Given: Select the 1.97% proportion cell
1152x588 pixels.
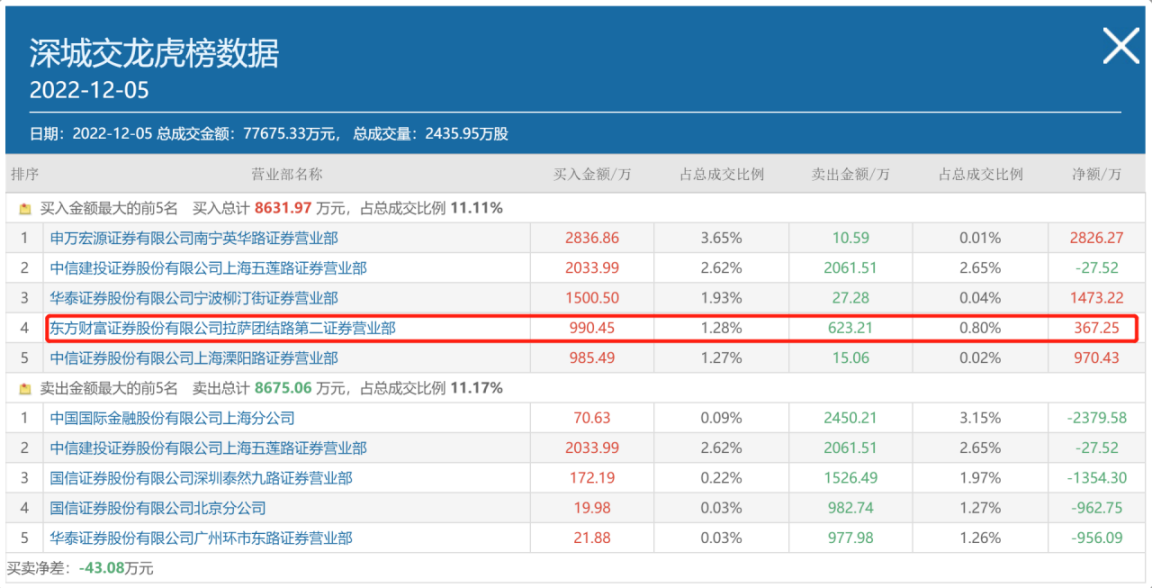Looking at the screenshot, I should [980, 478].
